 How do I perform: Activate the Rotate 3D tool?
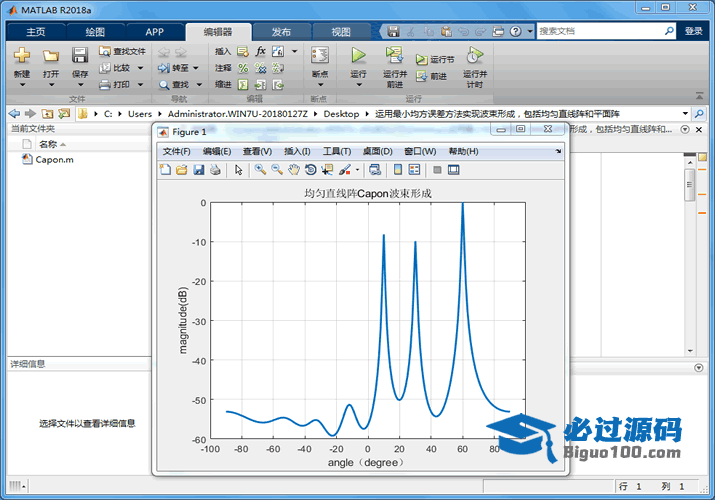tap(311, 170)
